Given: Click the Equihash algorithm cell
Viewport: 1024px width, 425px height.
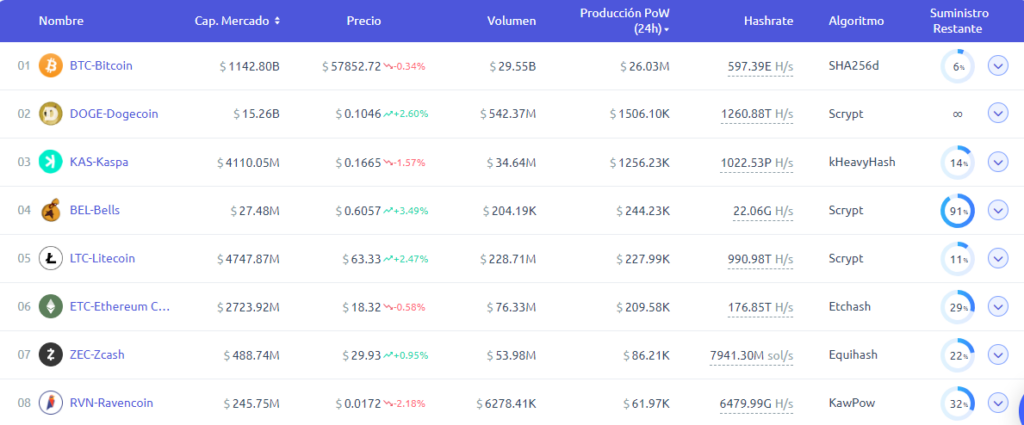Looking at the screenshot, I should 853,355.
